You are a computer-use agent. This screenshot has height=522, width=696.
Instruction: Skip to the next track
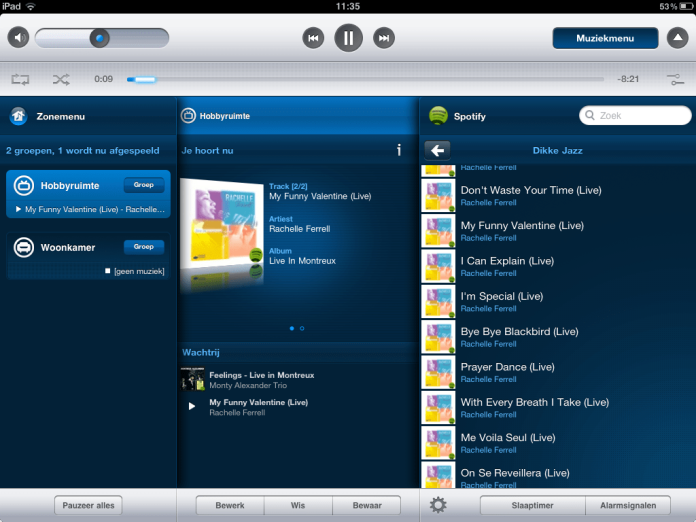coord(384,38)
